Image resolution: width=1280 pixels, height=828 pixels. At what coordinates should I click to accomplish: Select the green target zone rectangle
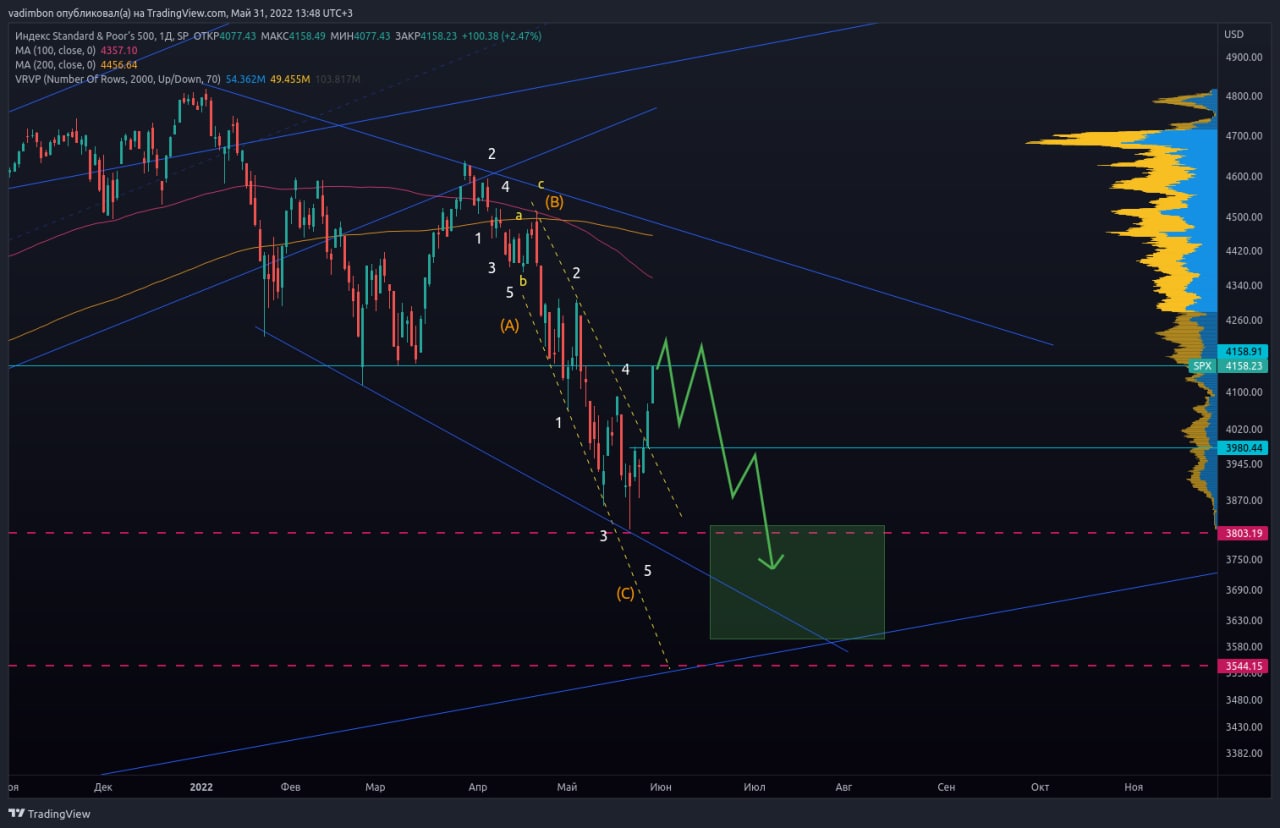pyautogui.click(x=797, y=582)
